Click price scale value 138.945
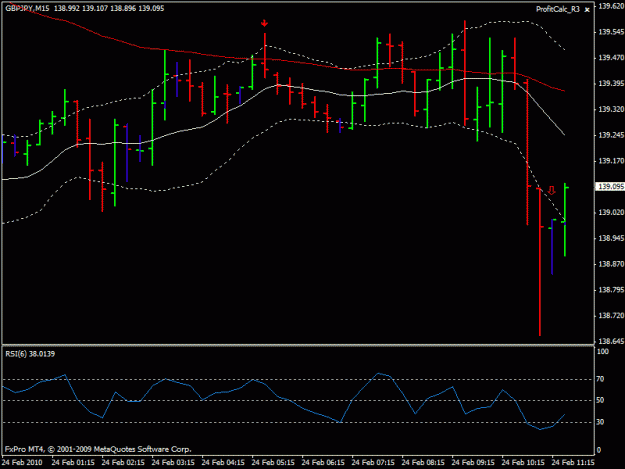This screenshot has height=469, width=625. [611, 238]
